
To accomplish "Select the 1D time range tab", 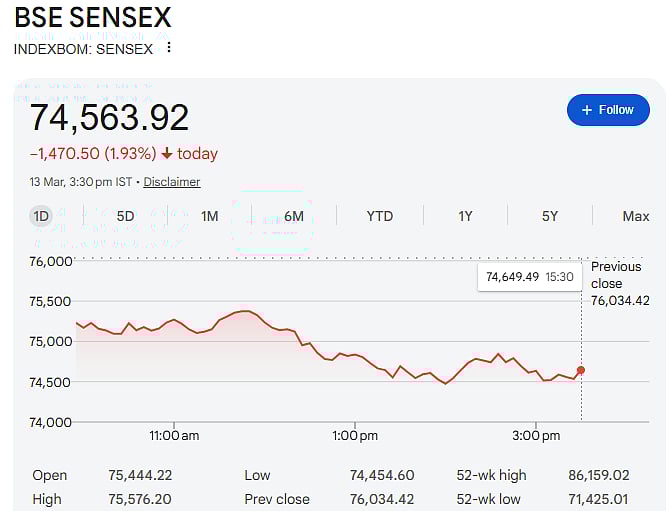I will tap(41, 216).
